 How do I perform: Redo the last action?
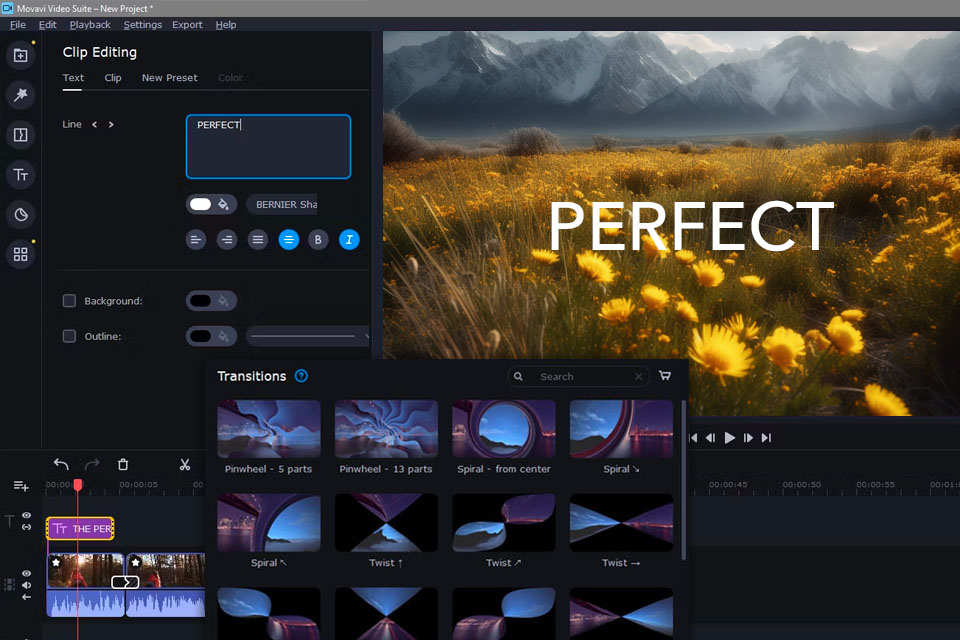92,464
